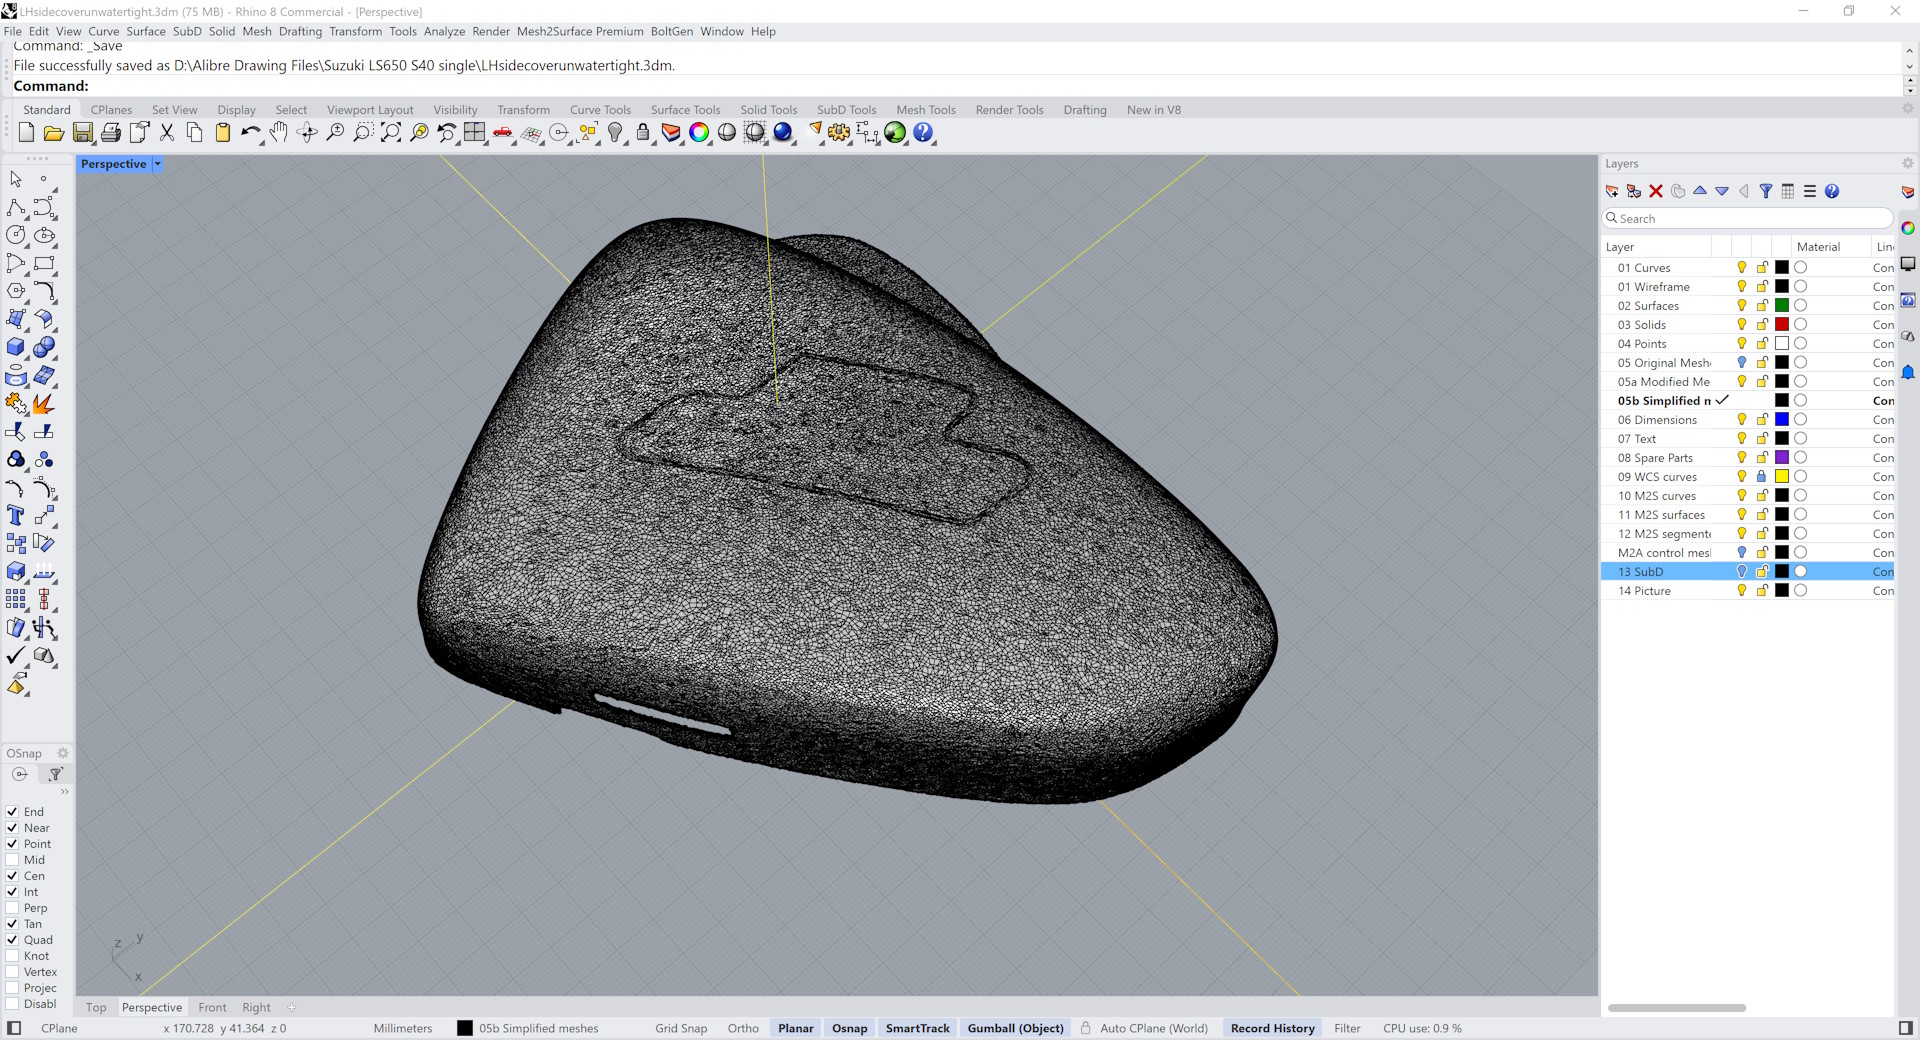1920x1040 pixels.
Task: Open the Mesh2Surface Premium menu
Action: (580, 31)
